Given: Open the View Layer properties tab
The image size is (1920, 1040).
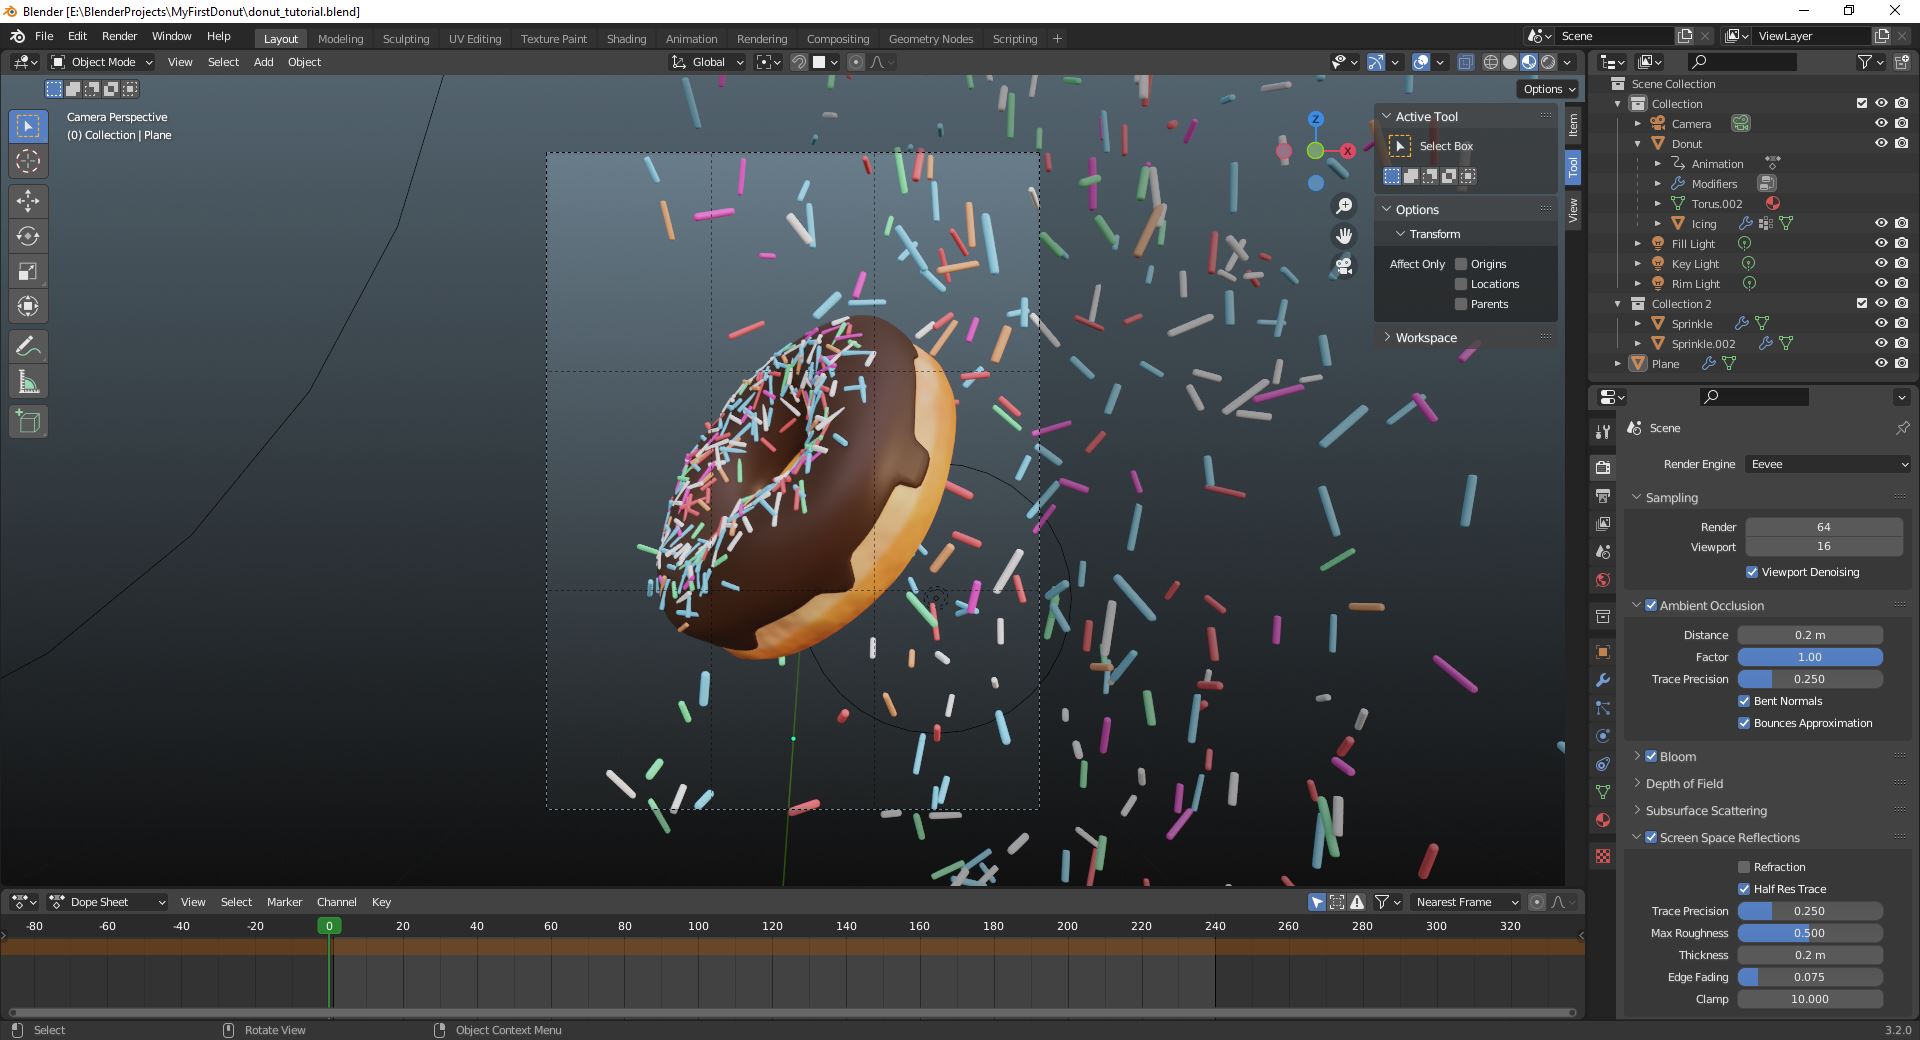Looking at the screenshot, I should pyautogui.click(x=1603, y=523).
